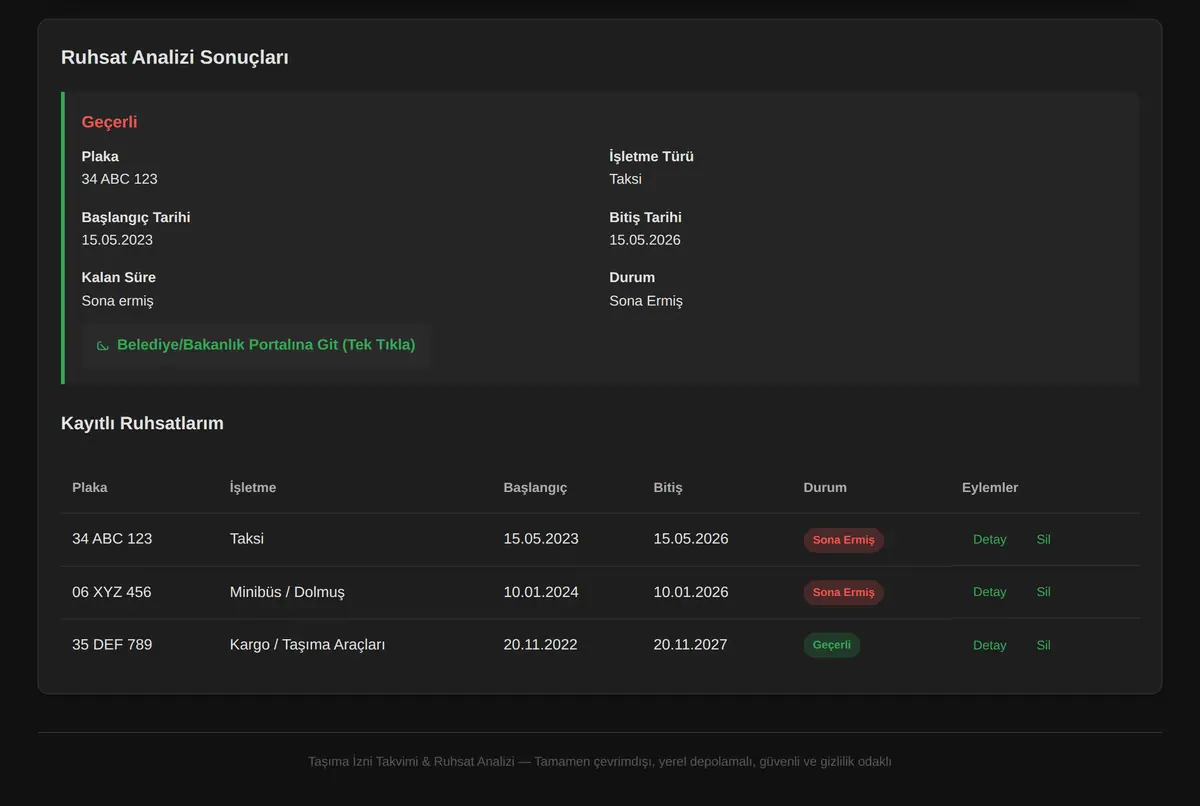Click the Sona Ermiş badge for 06 XYZ 456
The width and height of the screenshot is (1200, 806).
843,592
